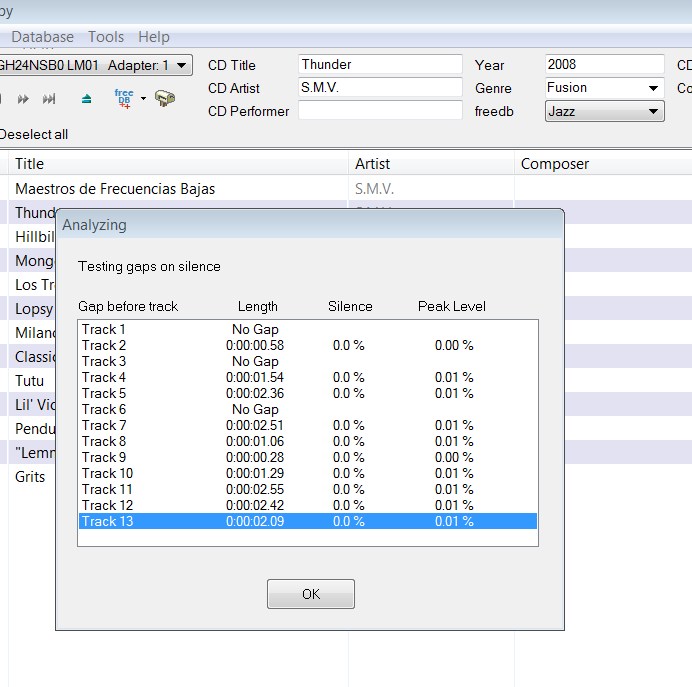Sort by the Composer column header
Screen dimensions: 692x687
pos(603,164)
